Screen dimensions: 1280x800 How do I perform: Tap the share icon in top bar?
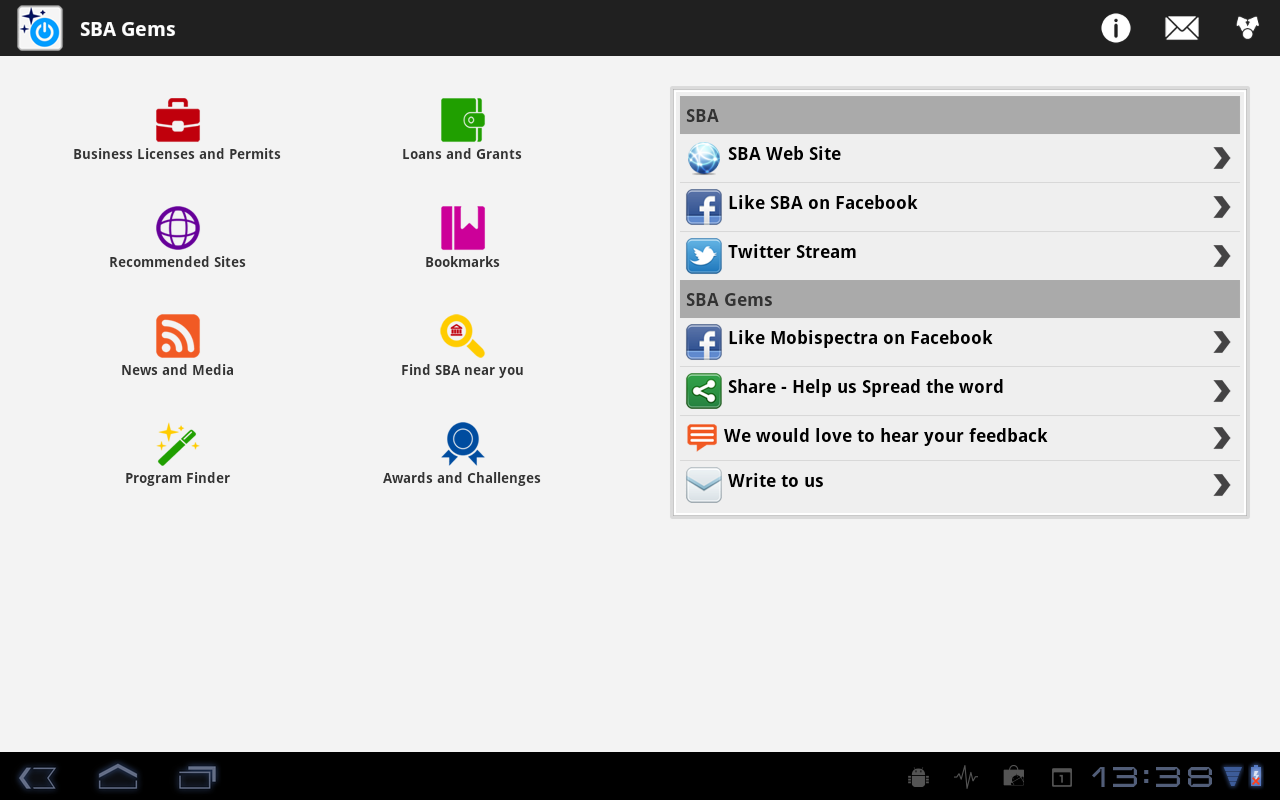(1247, 28)
